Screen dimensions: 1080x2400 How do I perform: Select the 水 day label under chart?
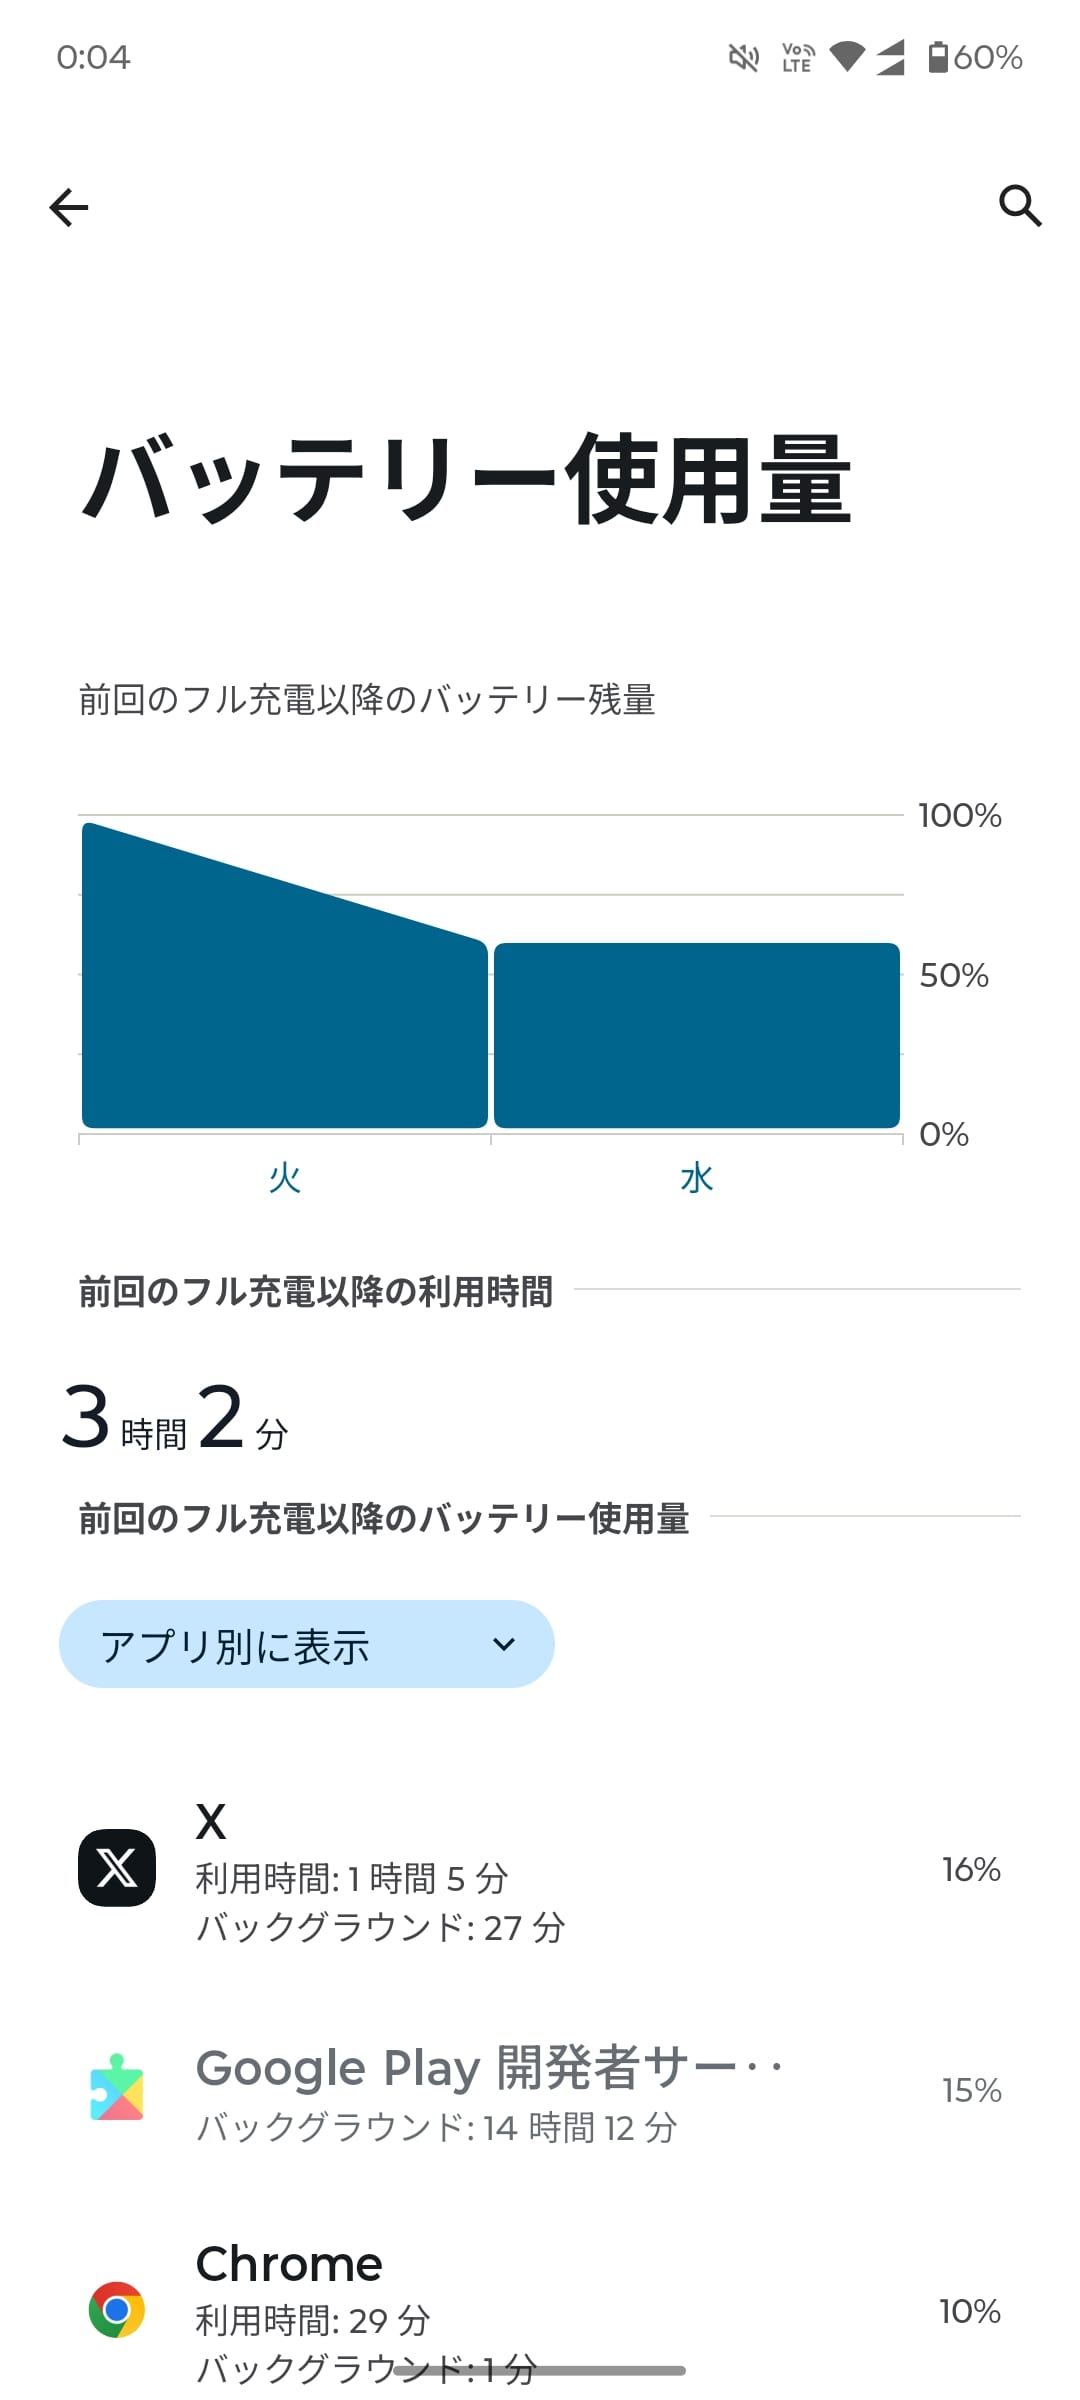697,1178
